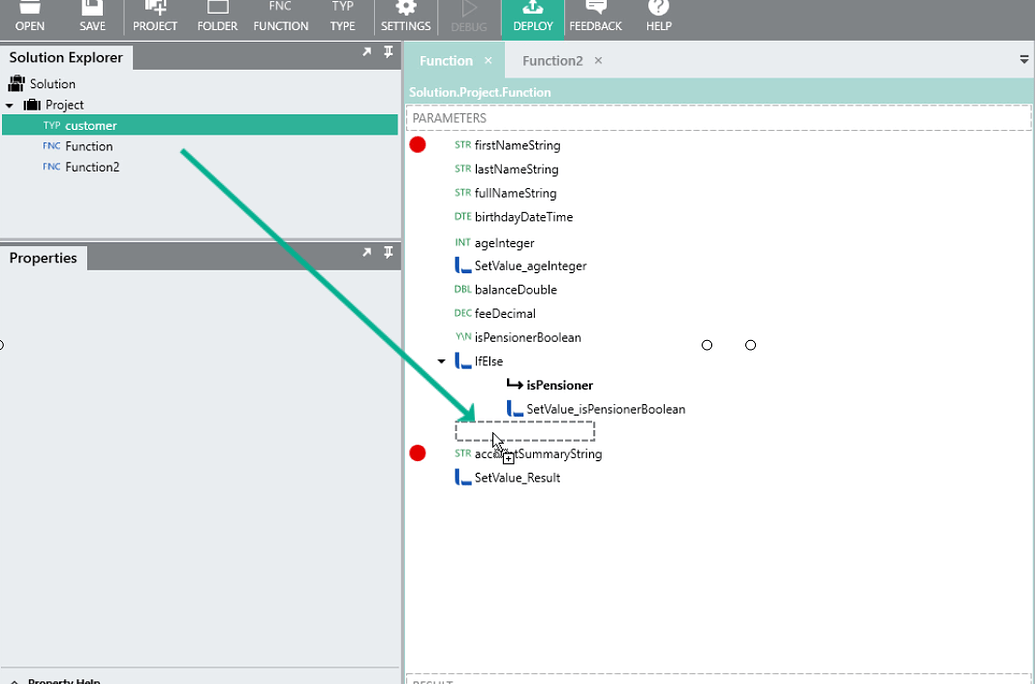Create a new TYPE
Screen dimensions: 1035x684
coord(343,17)
